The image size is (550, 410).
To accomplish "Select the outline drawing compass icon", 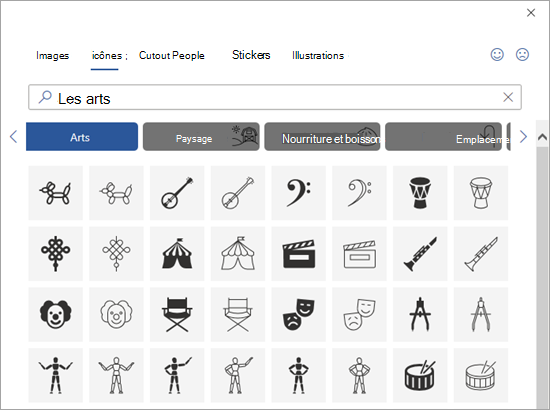I will click(x=481, y=314).
